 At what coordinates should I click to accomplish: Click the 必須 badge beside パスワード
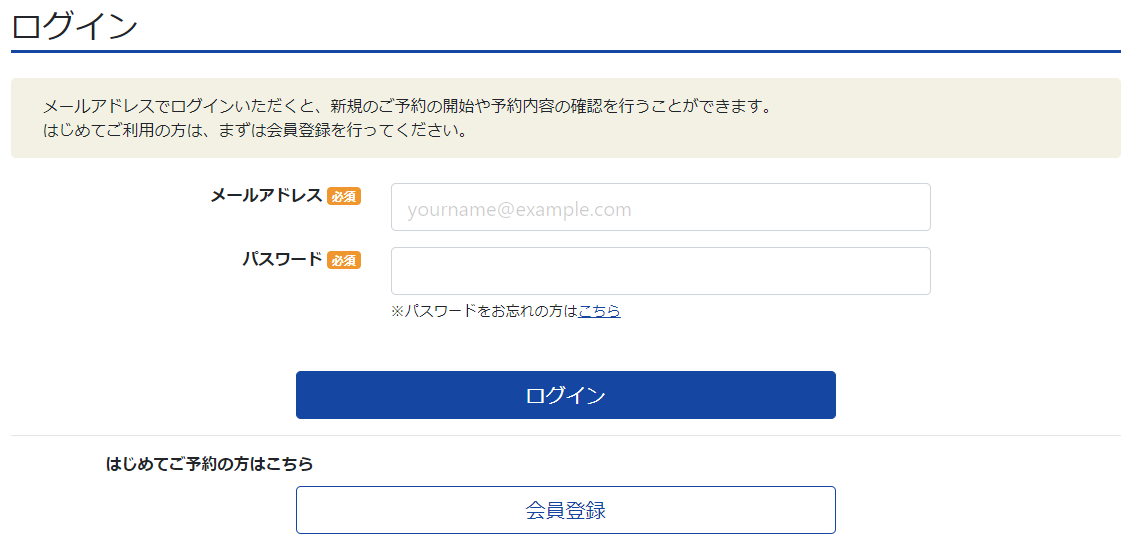[x=343, y=261]
